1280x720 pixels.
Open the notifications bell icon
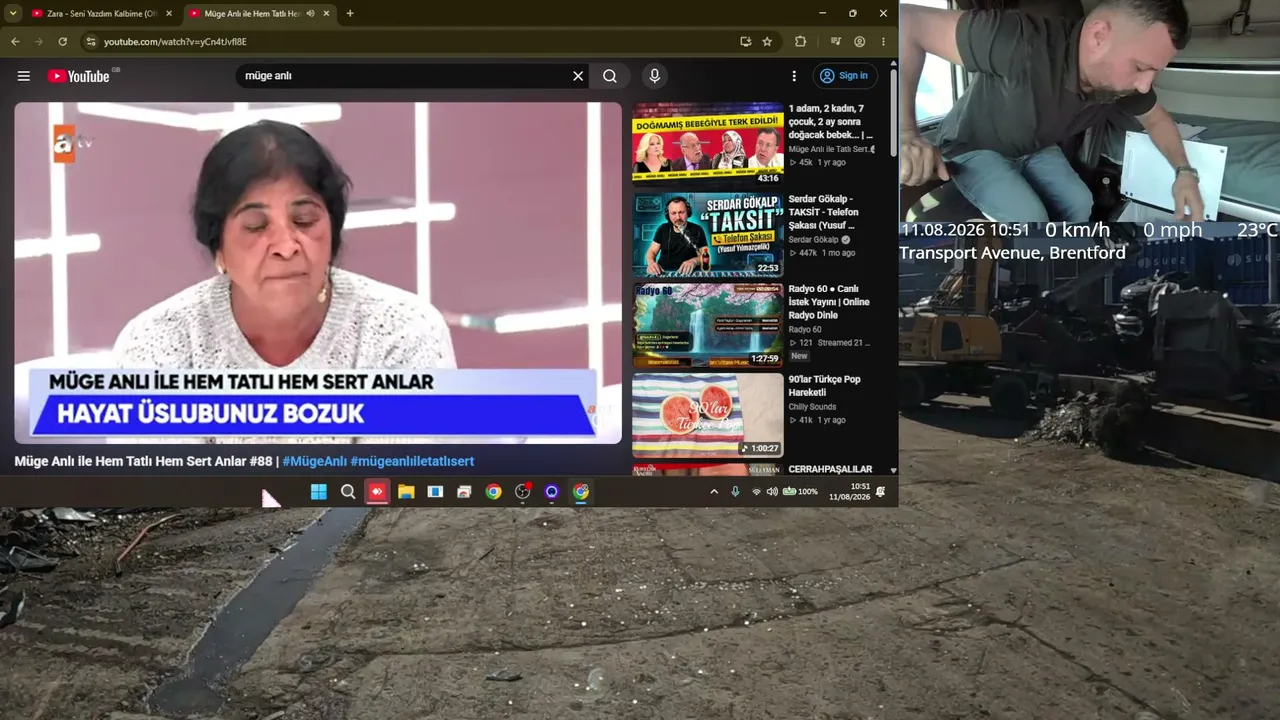coord(881,491)
